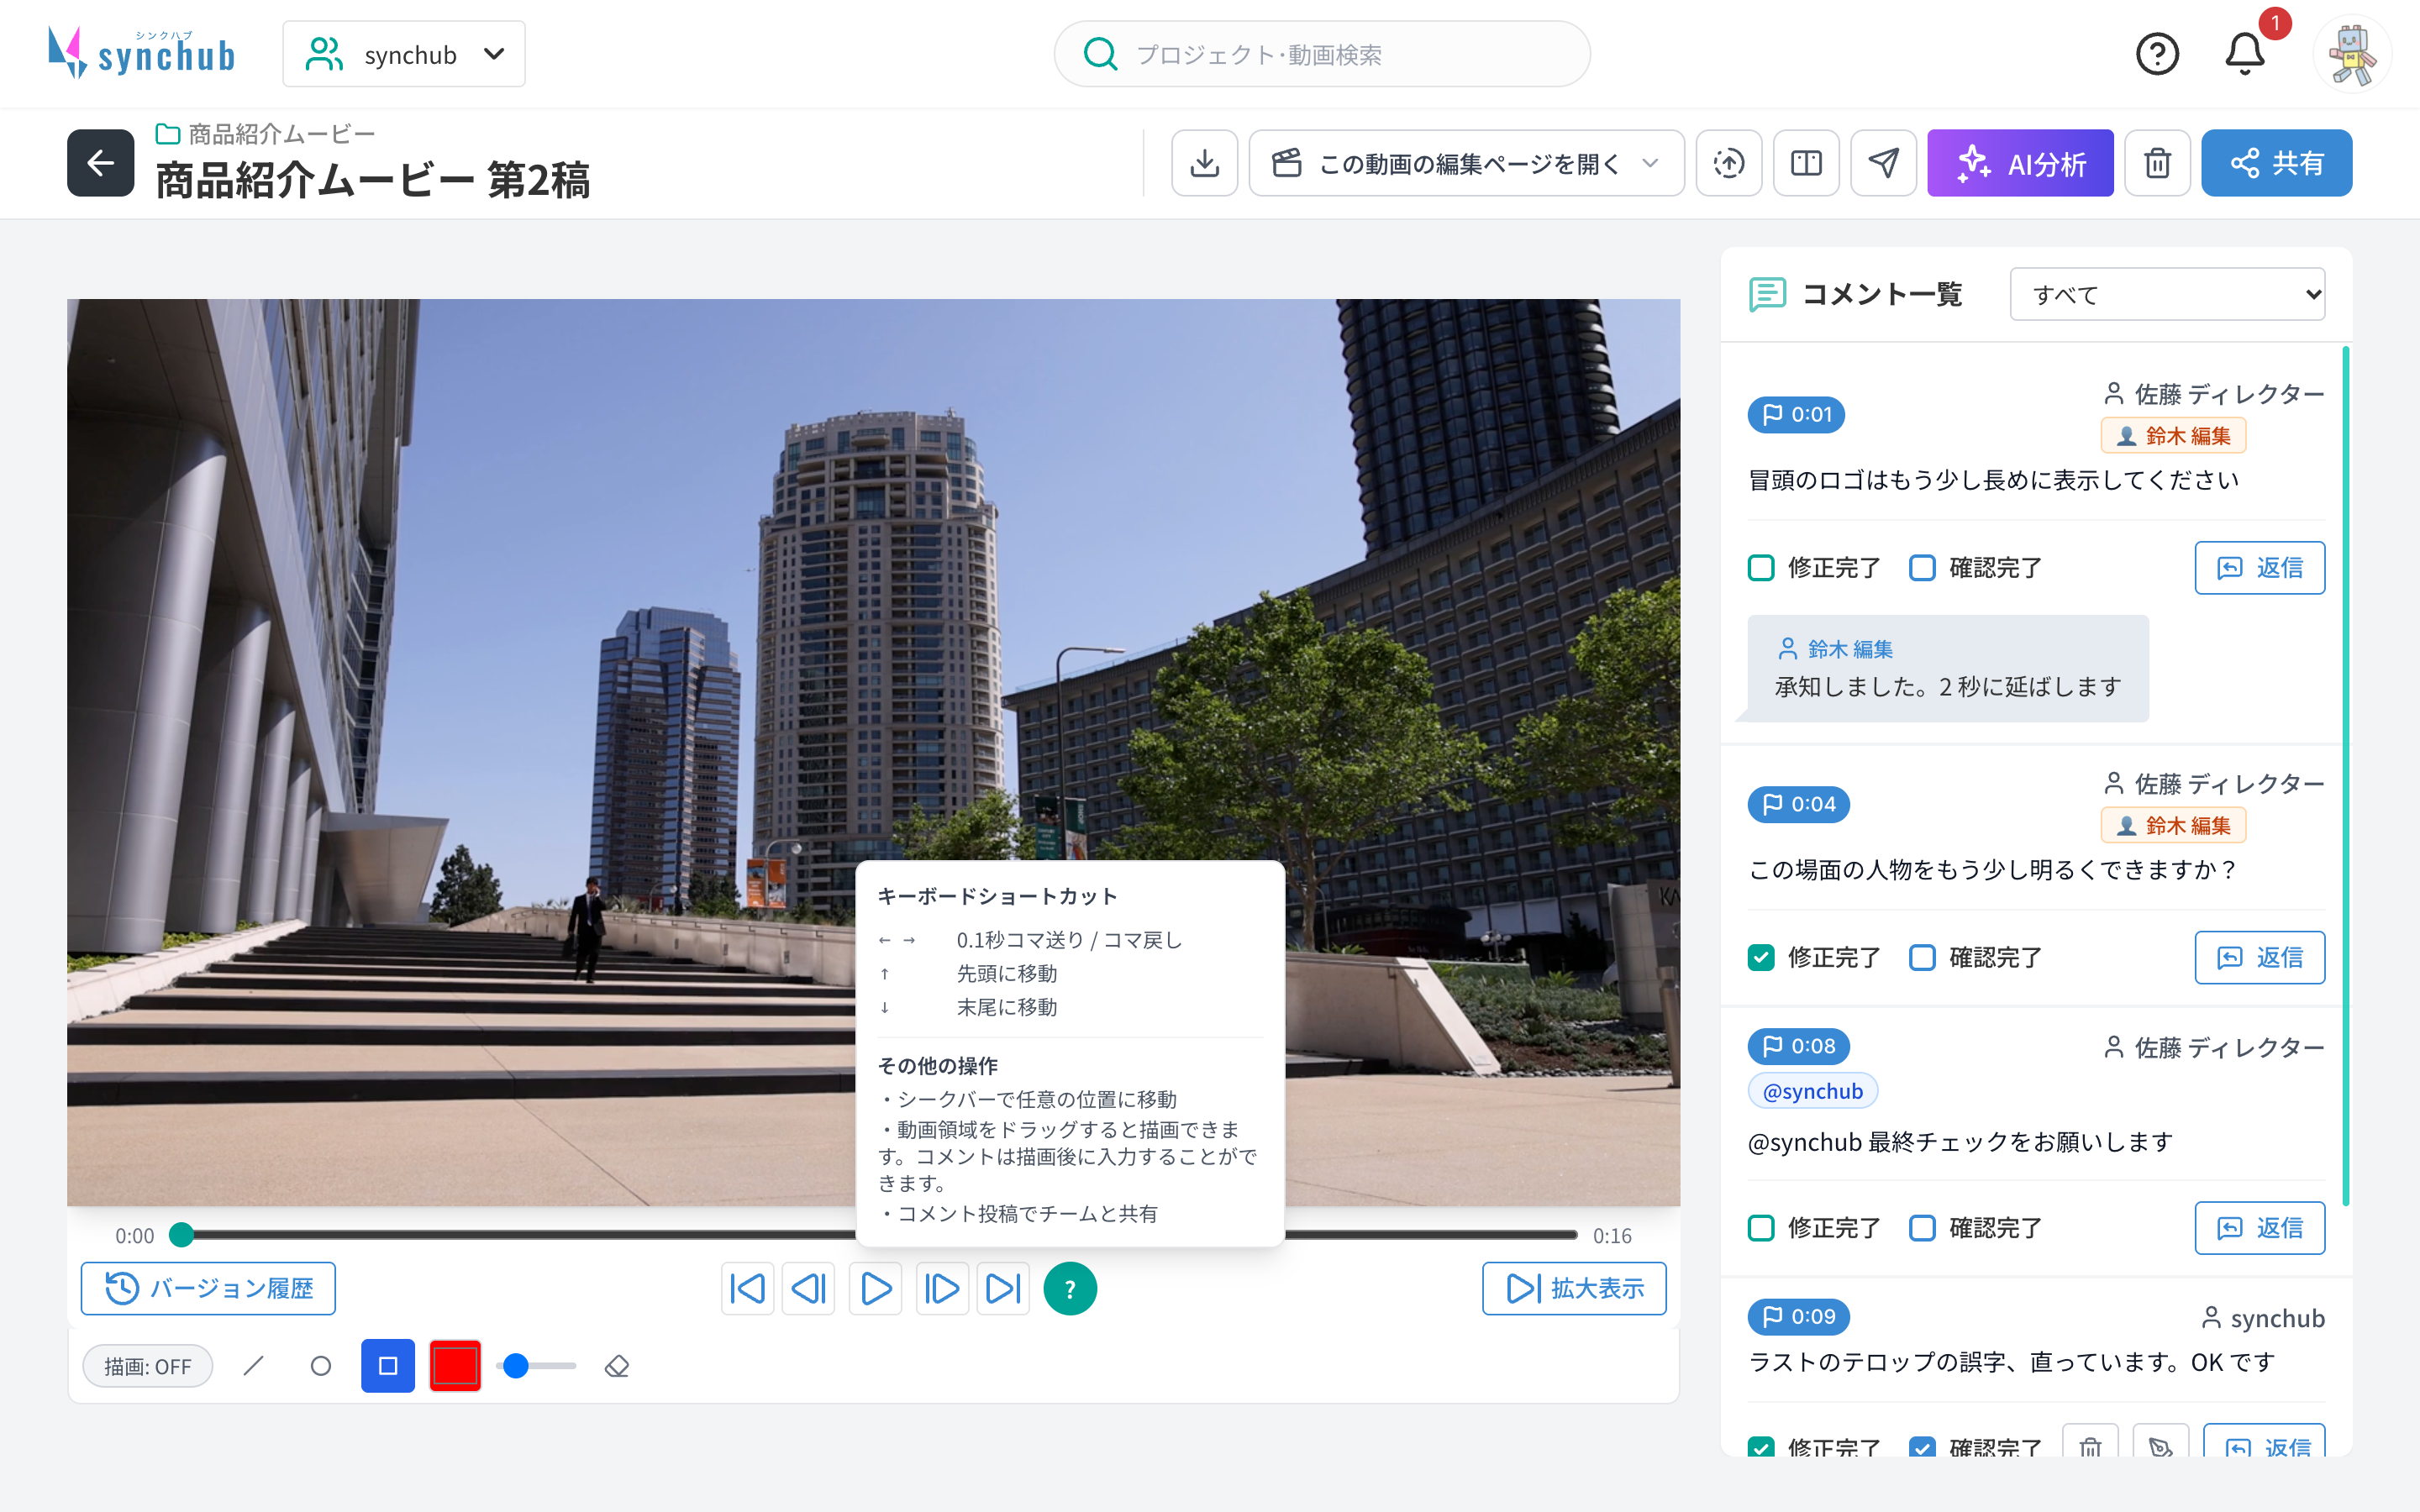Jump to the end of the video

coord(1003,1288)
